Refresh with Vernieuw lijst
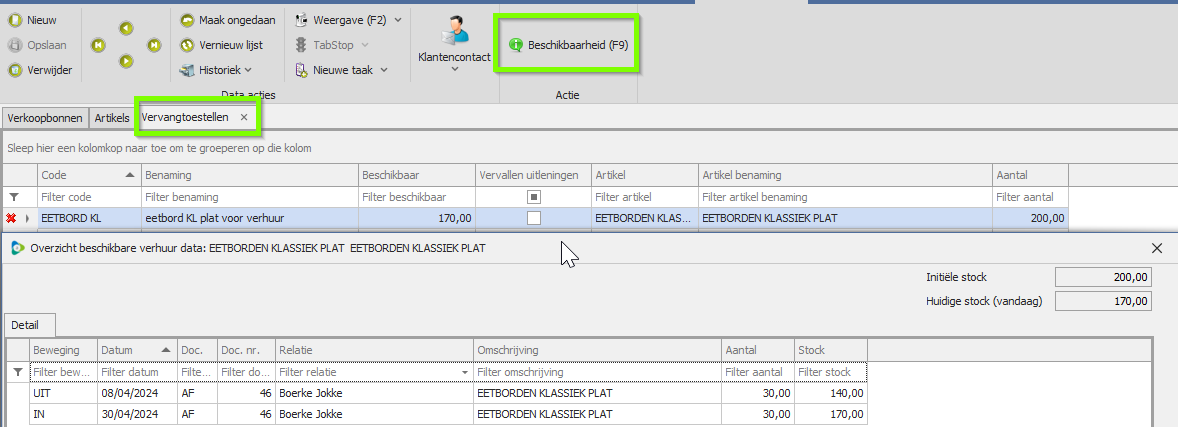The image size is (1178, 427). [x=222, y=45]
